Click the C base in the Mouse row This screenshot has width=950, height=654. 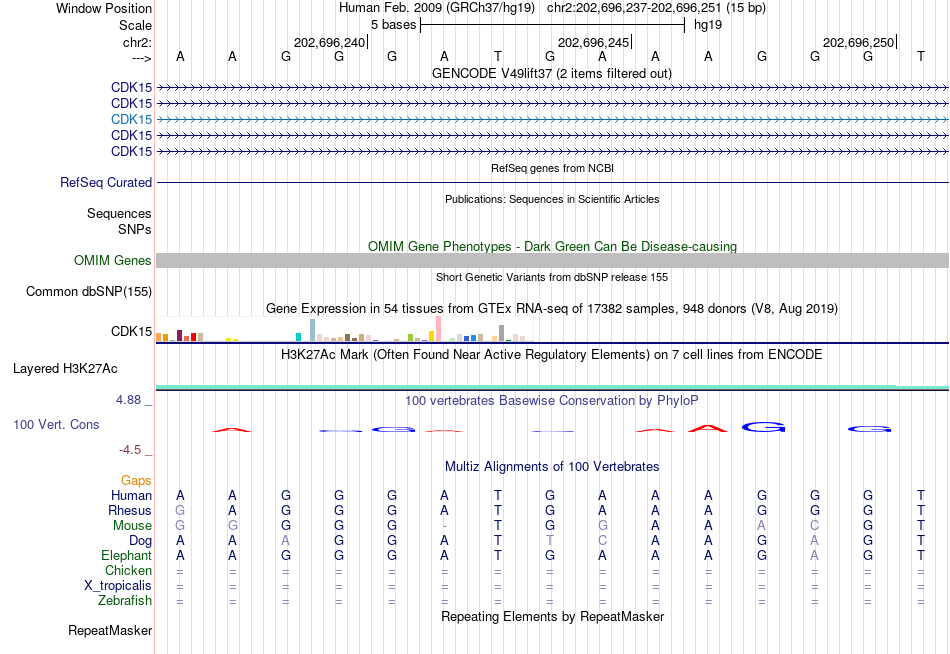pyautogui.click(x=814, y=526)
